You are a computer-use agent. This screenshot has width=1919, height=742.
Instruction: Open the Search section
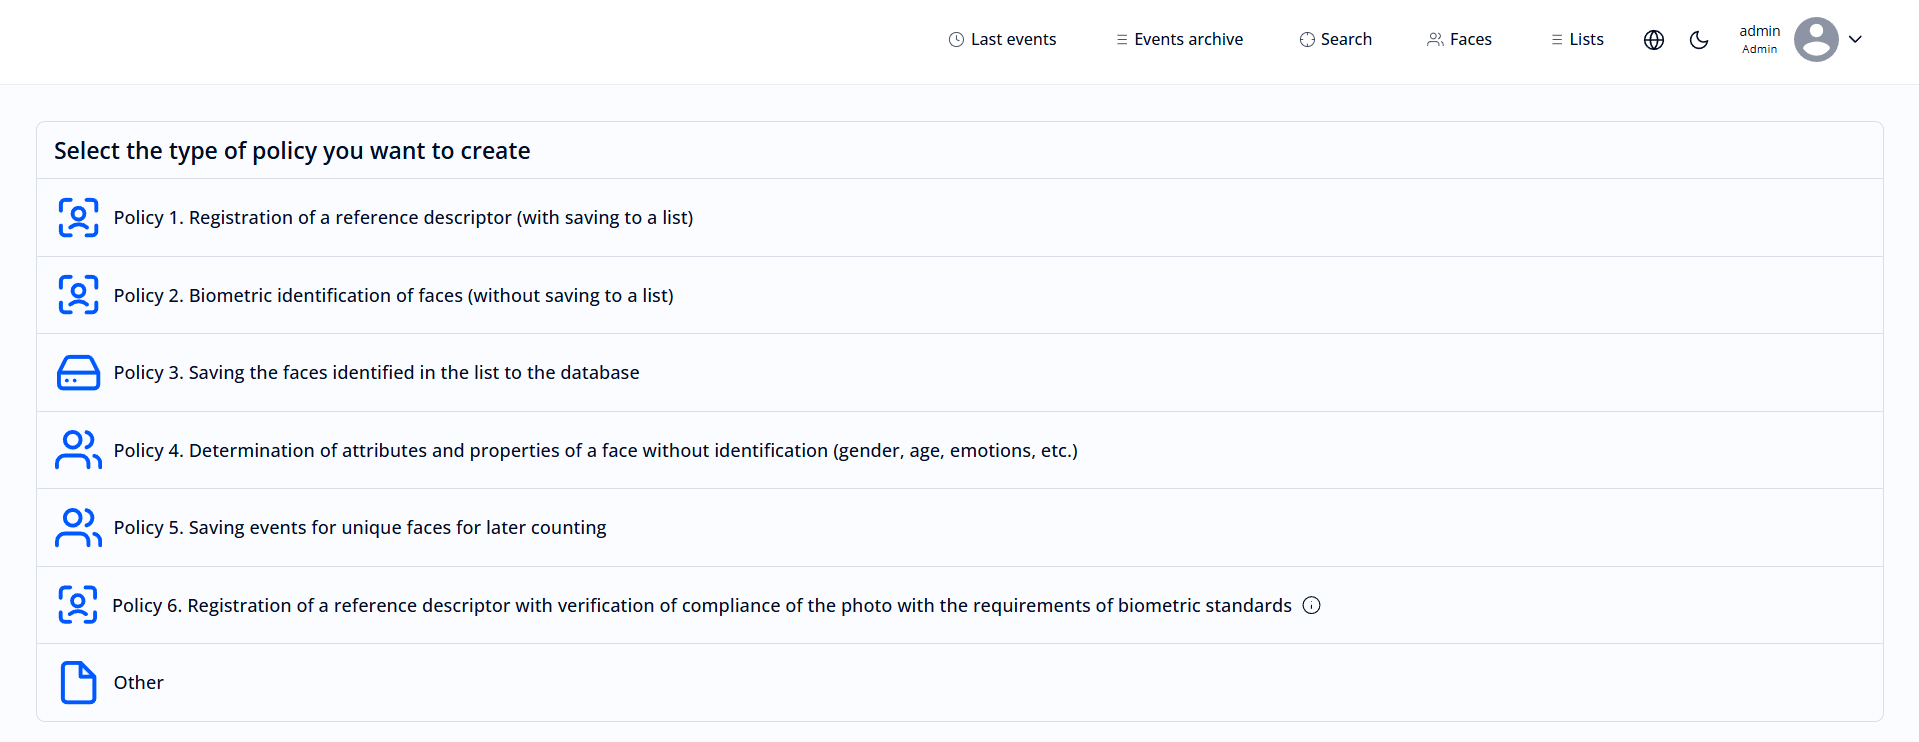coord(1336,40)
